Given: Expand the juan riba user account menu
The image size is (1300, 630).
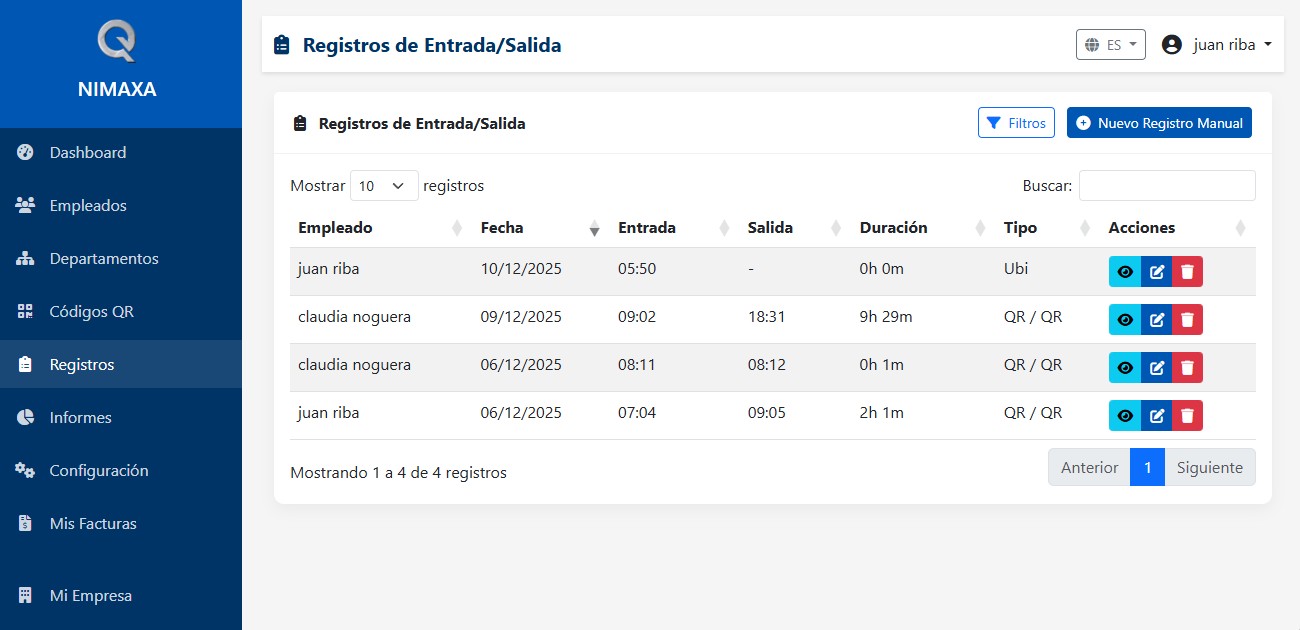Looking at the screenshot, I should click(1216, 44).
